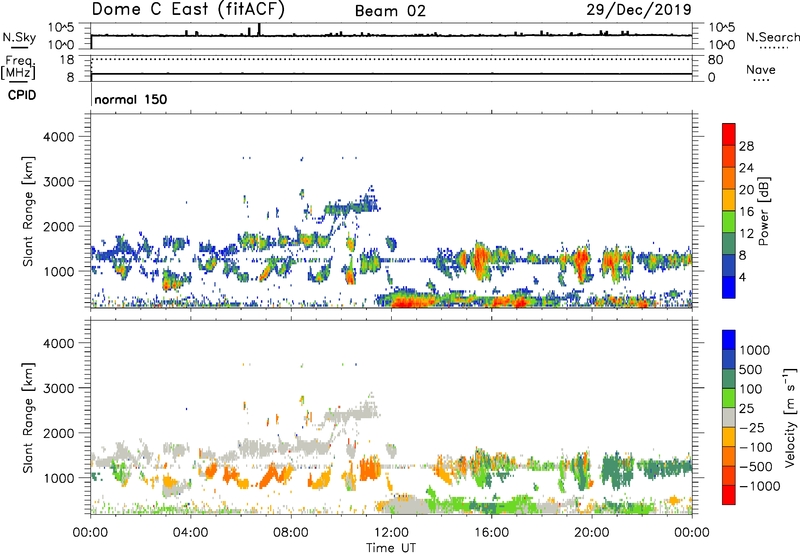The height and width of the screenshot is (554, 800).
Task: Click the '20:00' time axis tick label
Action: (591, 533)
